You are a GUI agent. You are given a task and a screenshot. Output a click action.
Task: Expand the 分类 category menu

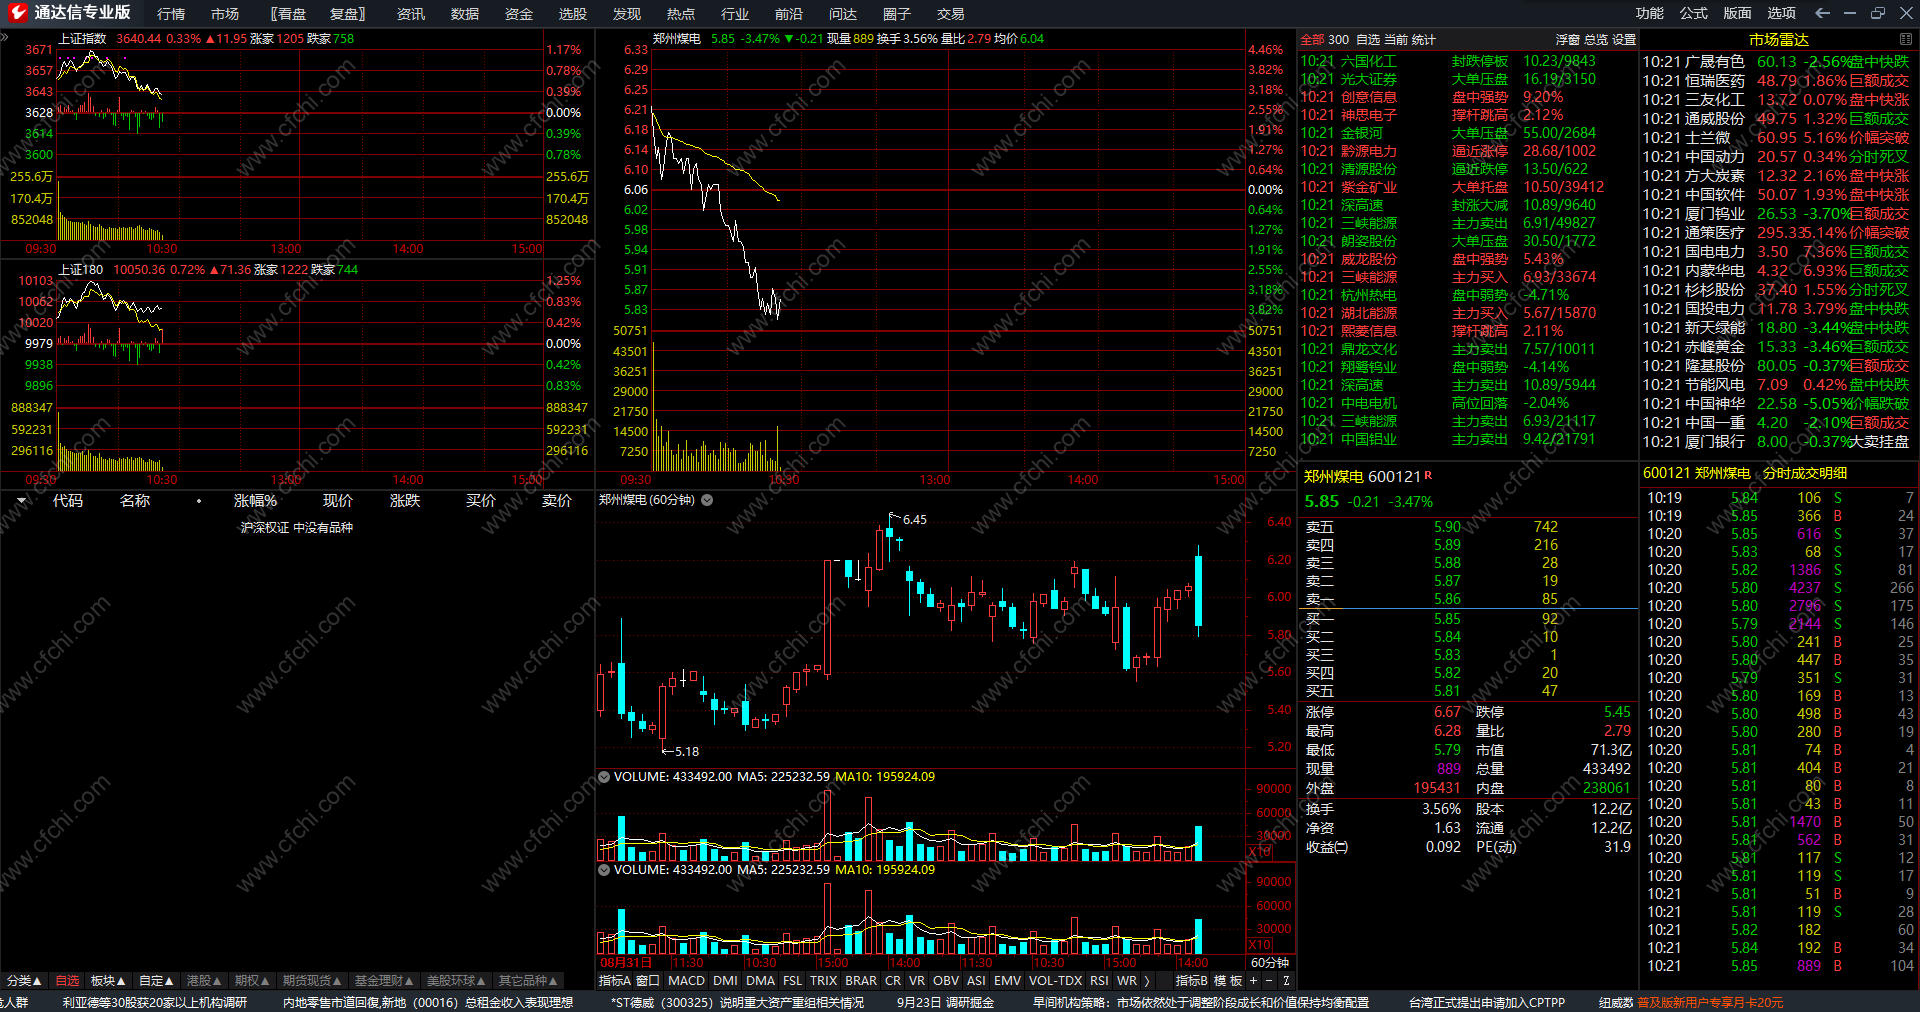pyautogui.click(x=24, y=981)
